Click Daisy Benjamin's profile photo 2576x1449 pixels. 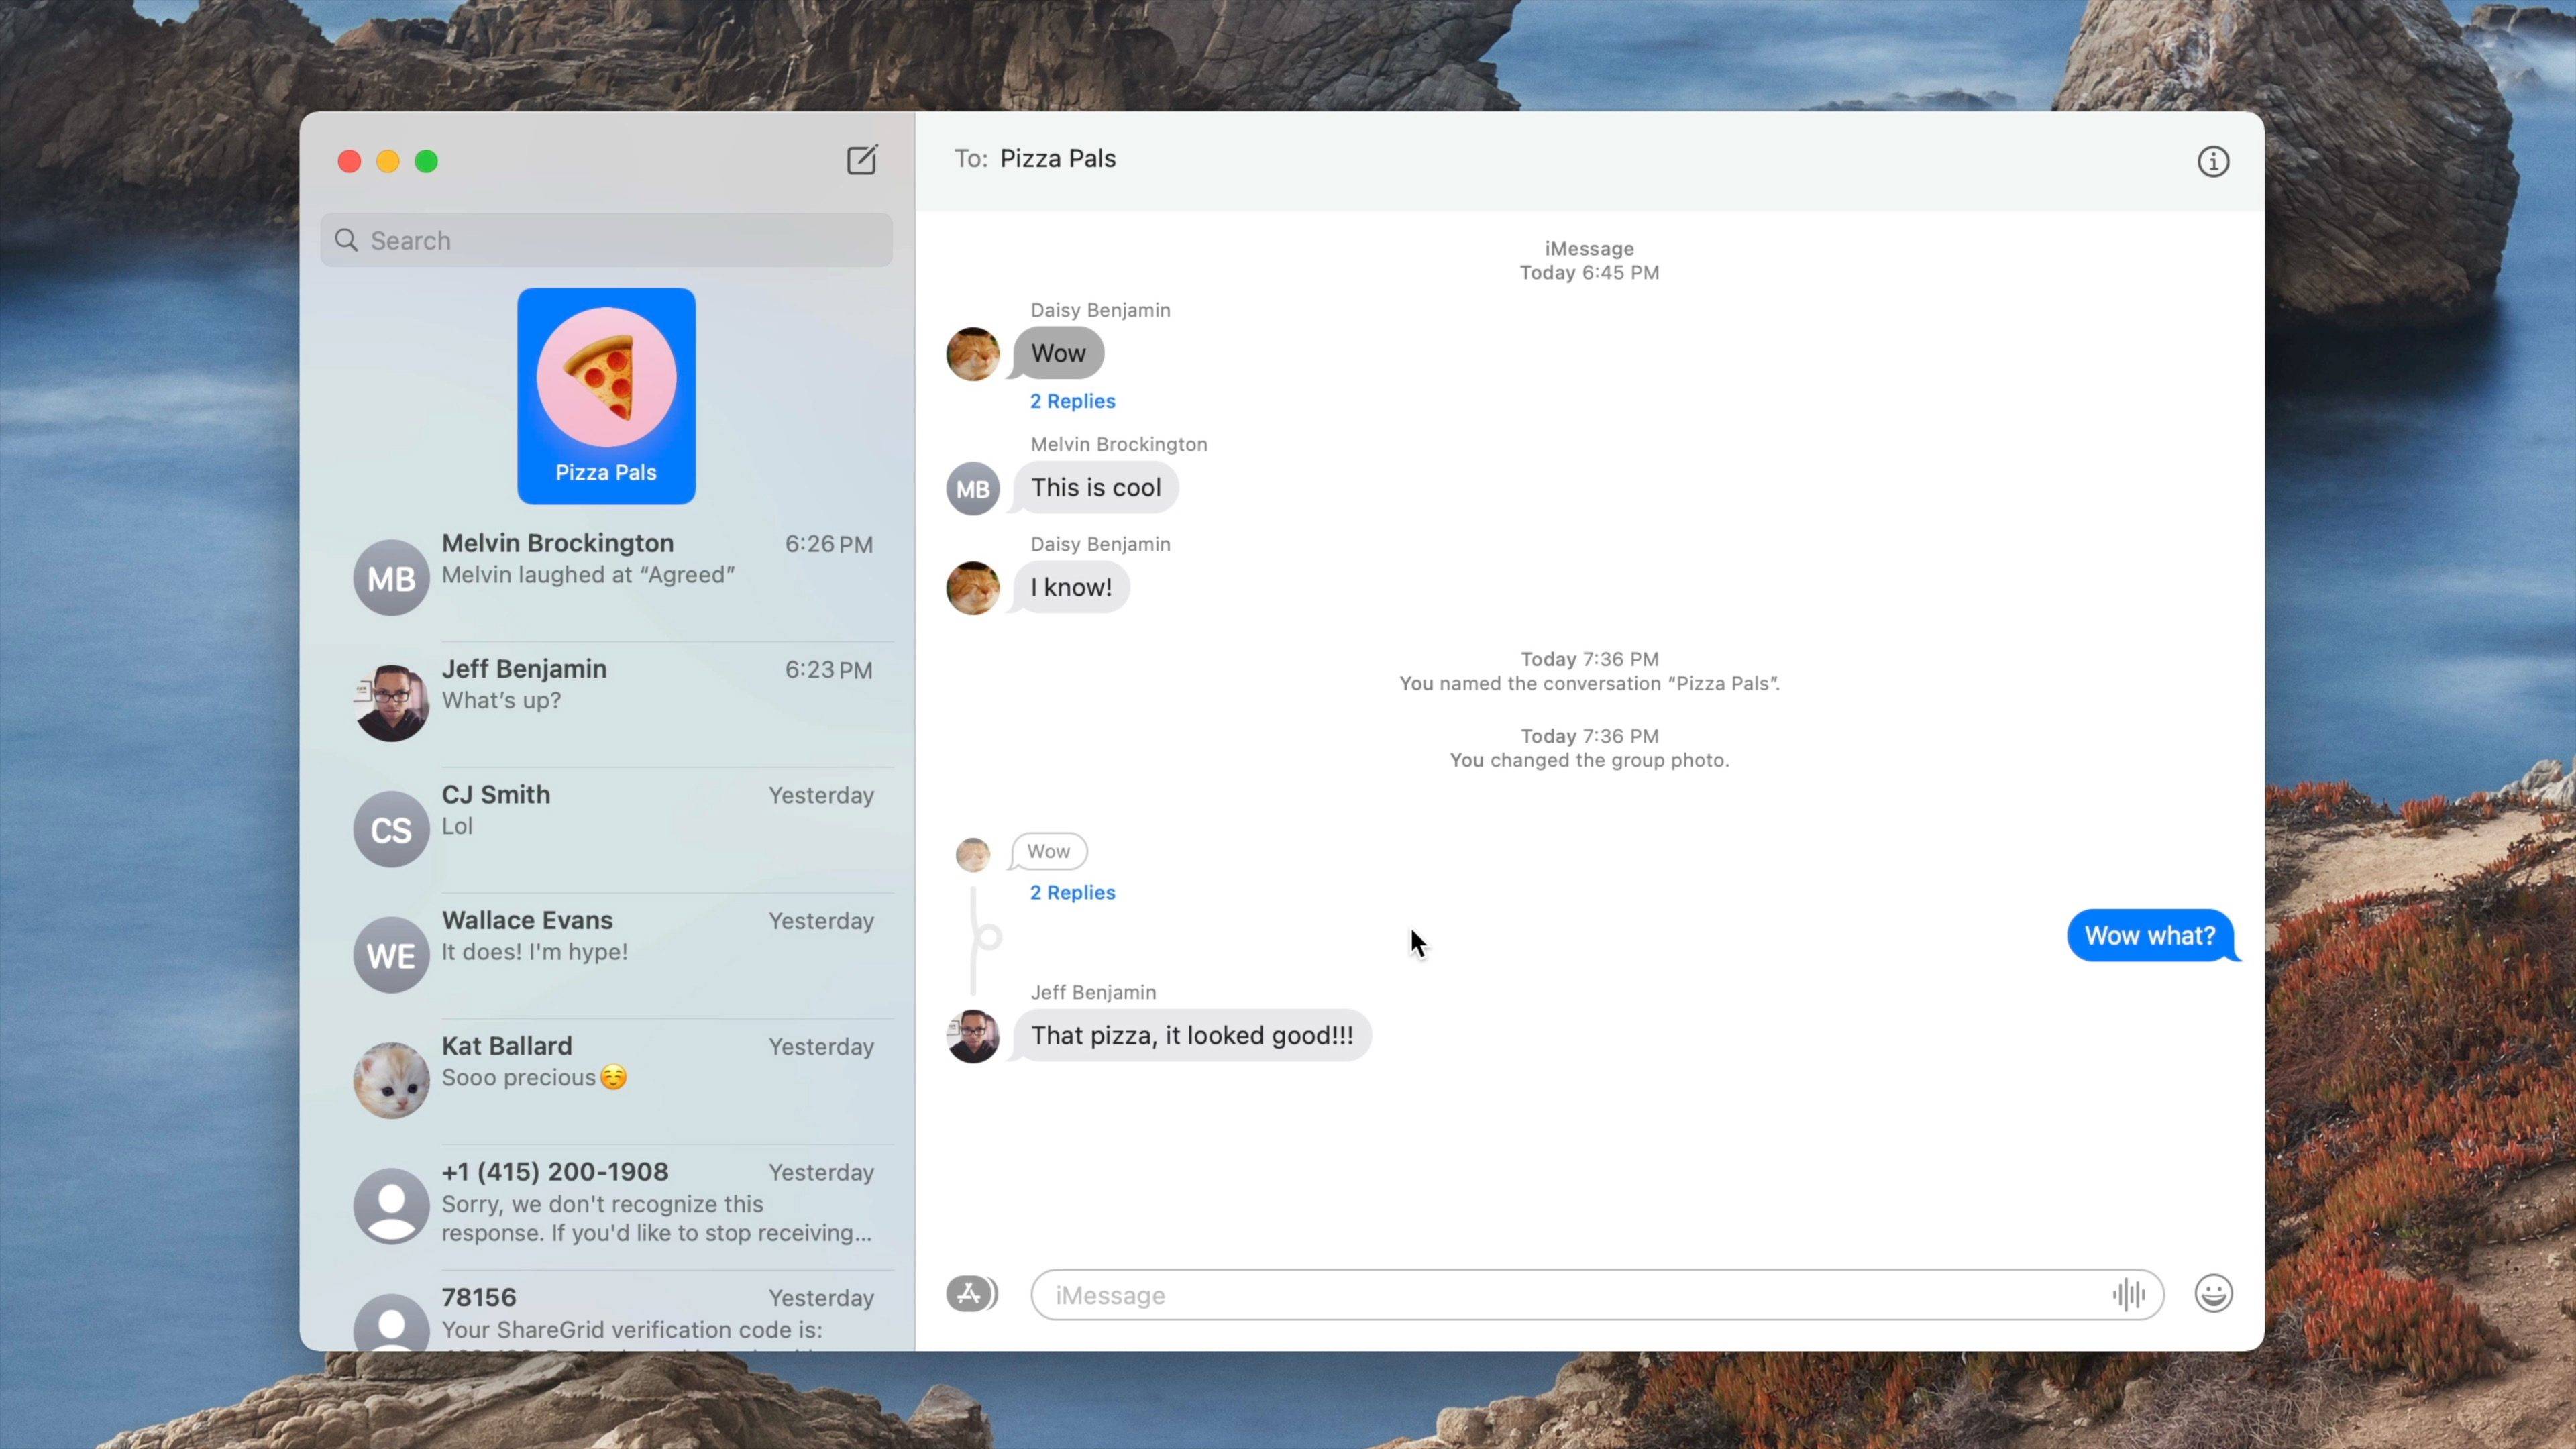click(x=971, y=354)
